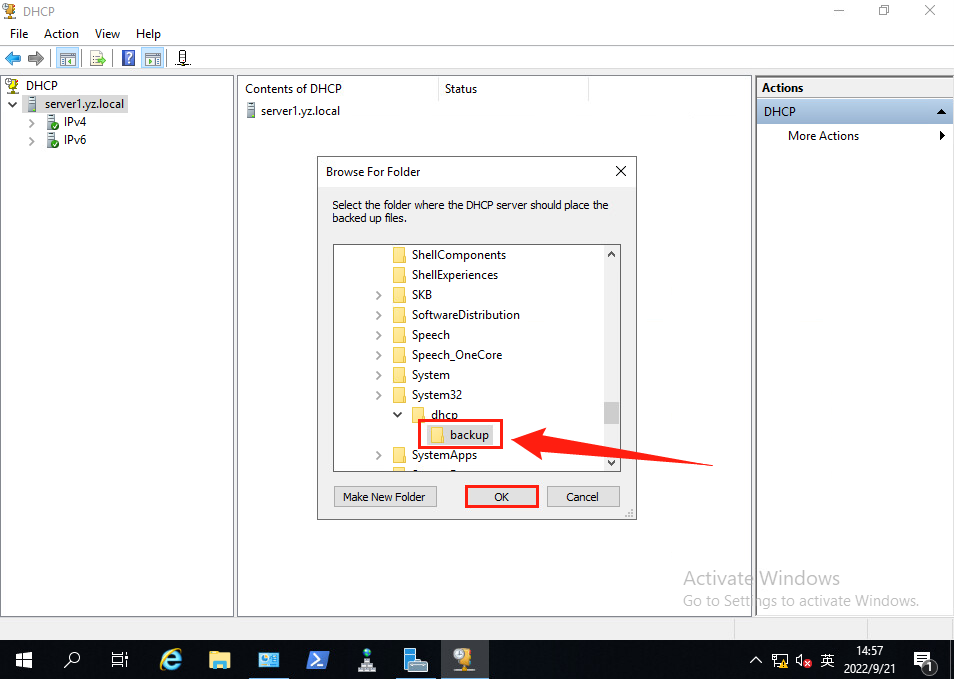Open the View menu
954x679 pixels.
107,34
